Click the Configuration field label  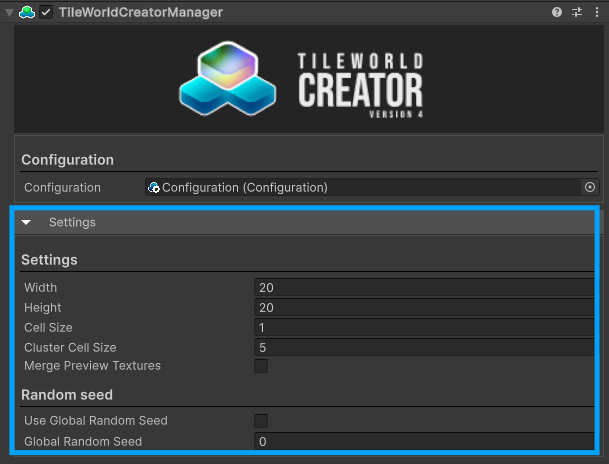pos(63,188)
